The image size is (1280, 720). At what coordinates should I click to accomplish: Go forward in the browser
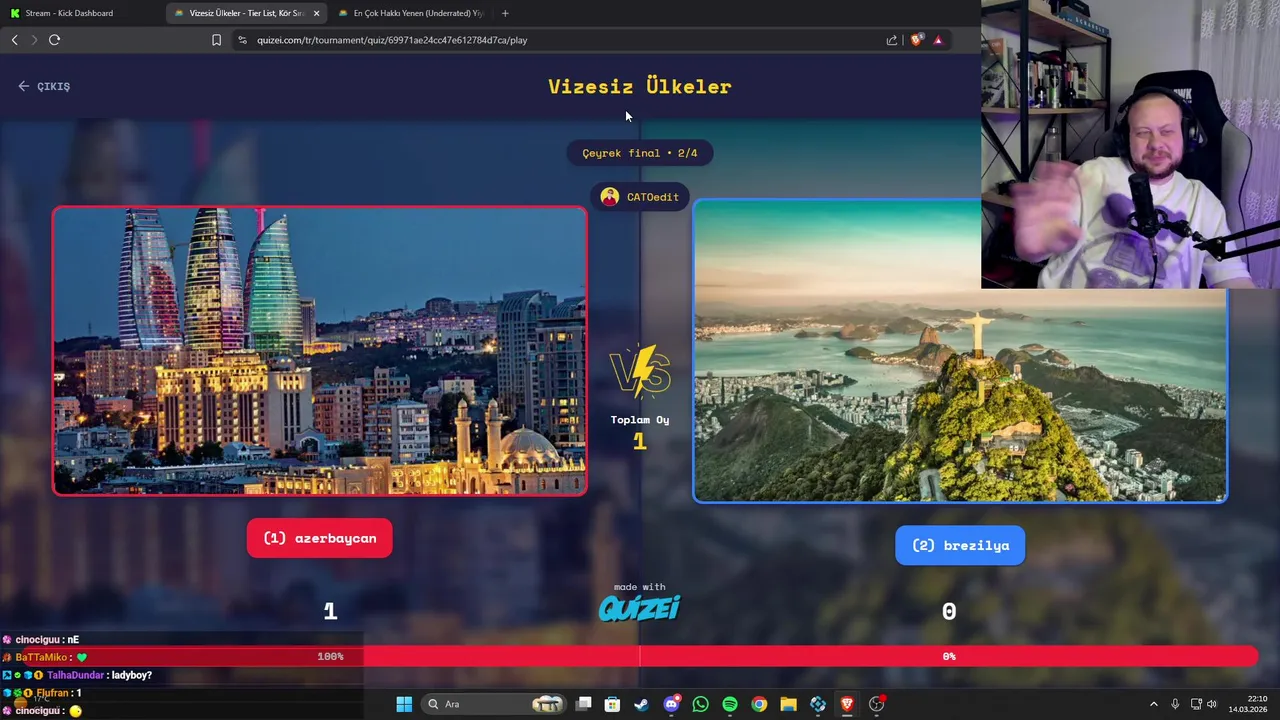coord(34,40)
